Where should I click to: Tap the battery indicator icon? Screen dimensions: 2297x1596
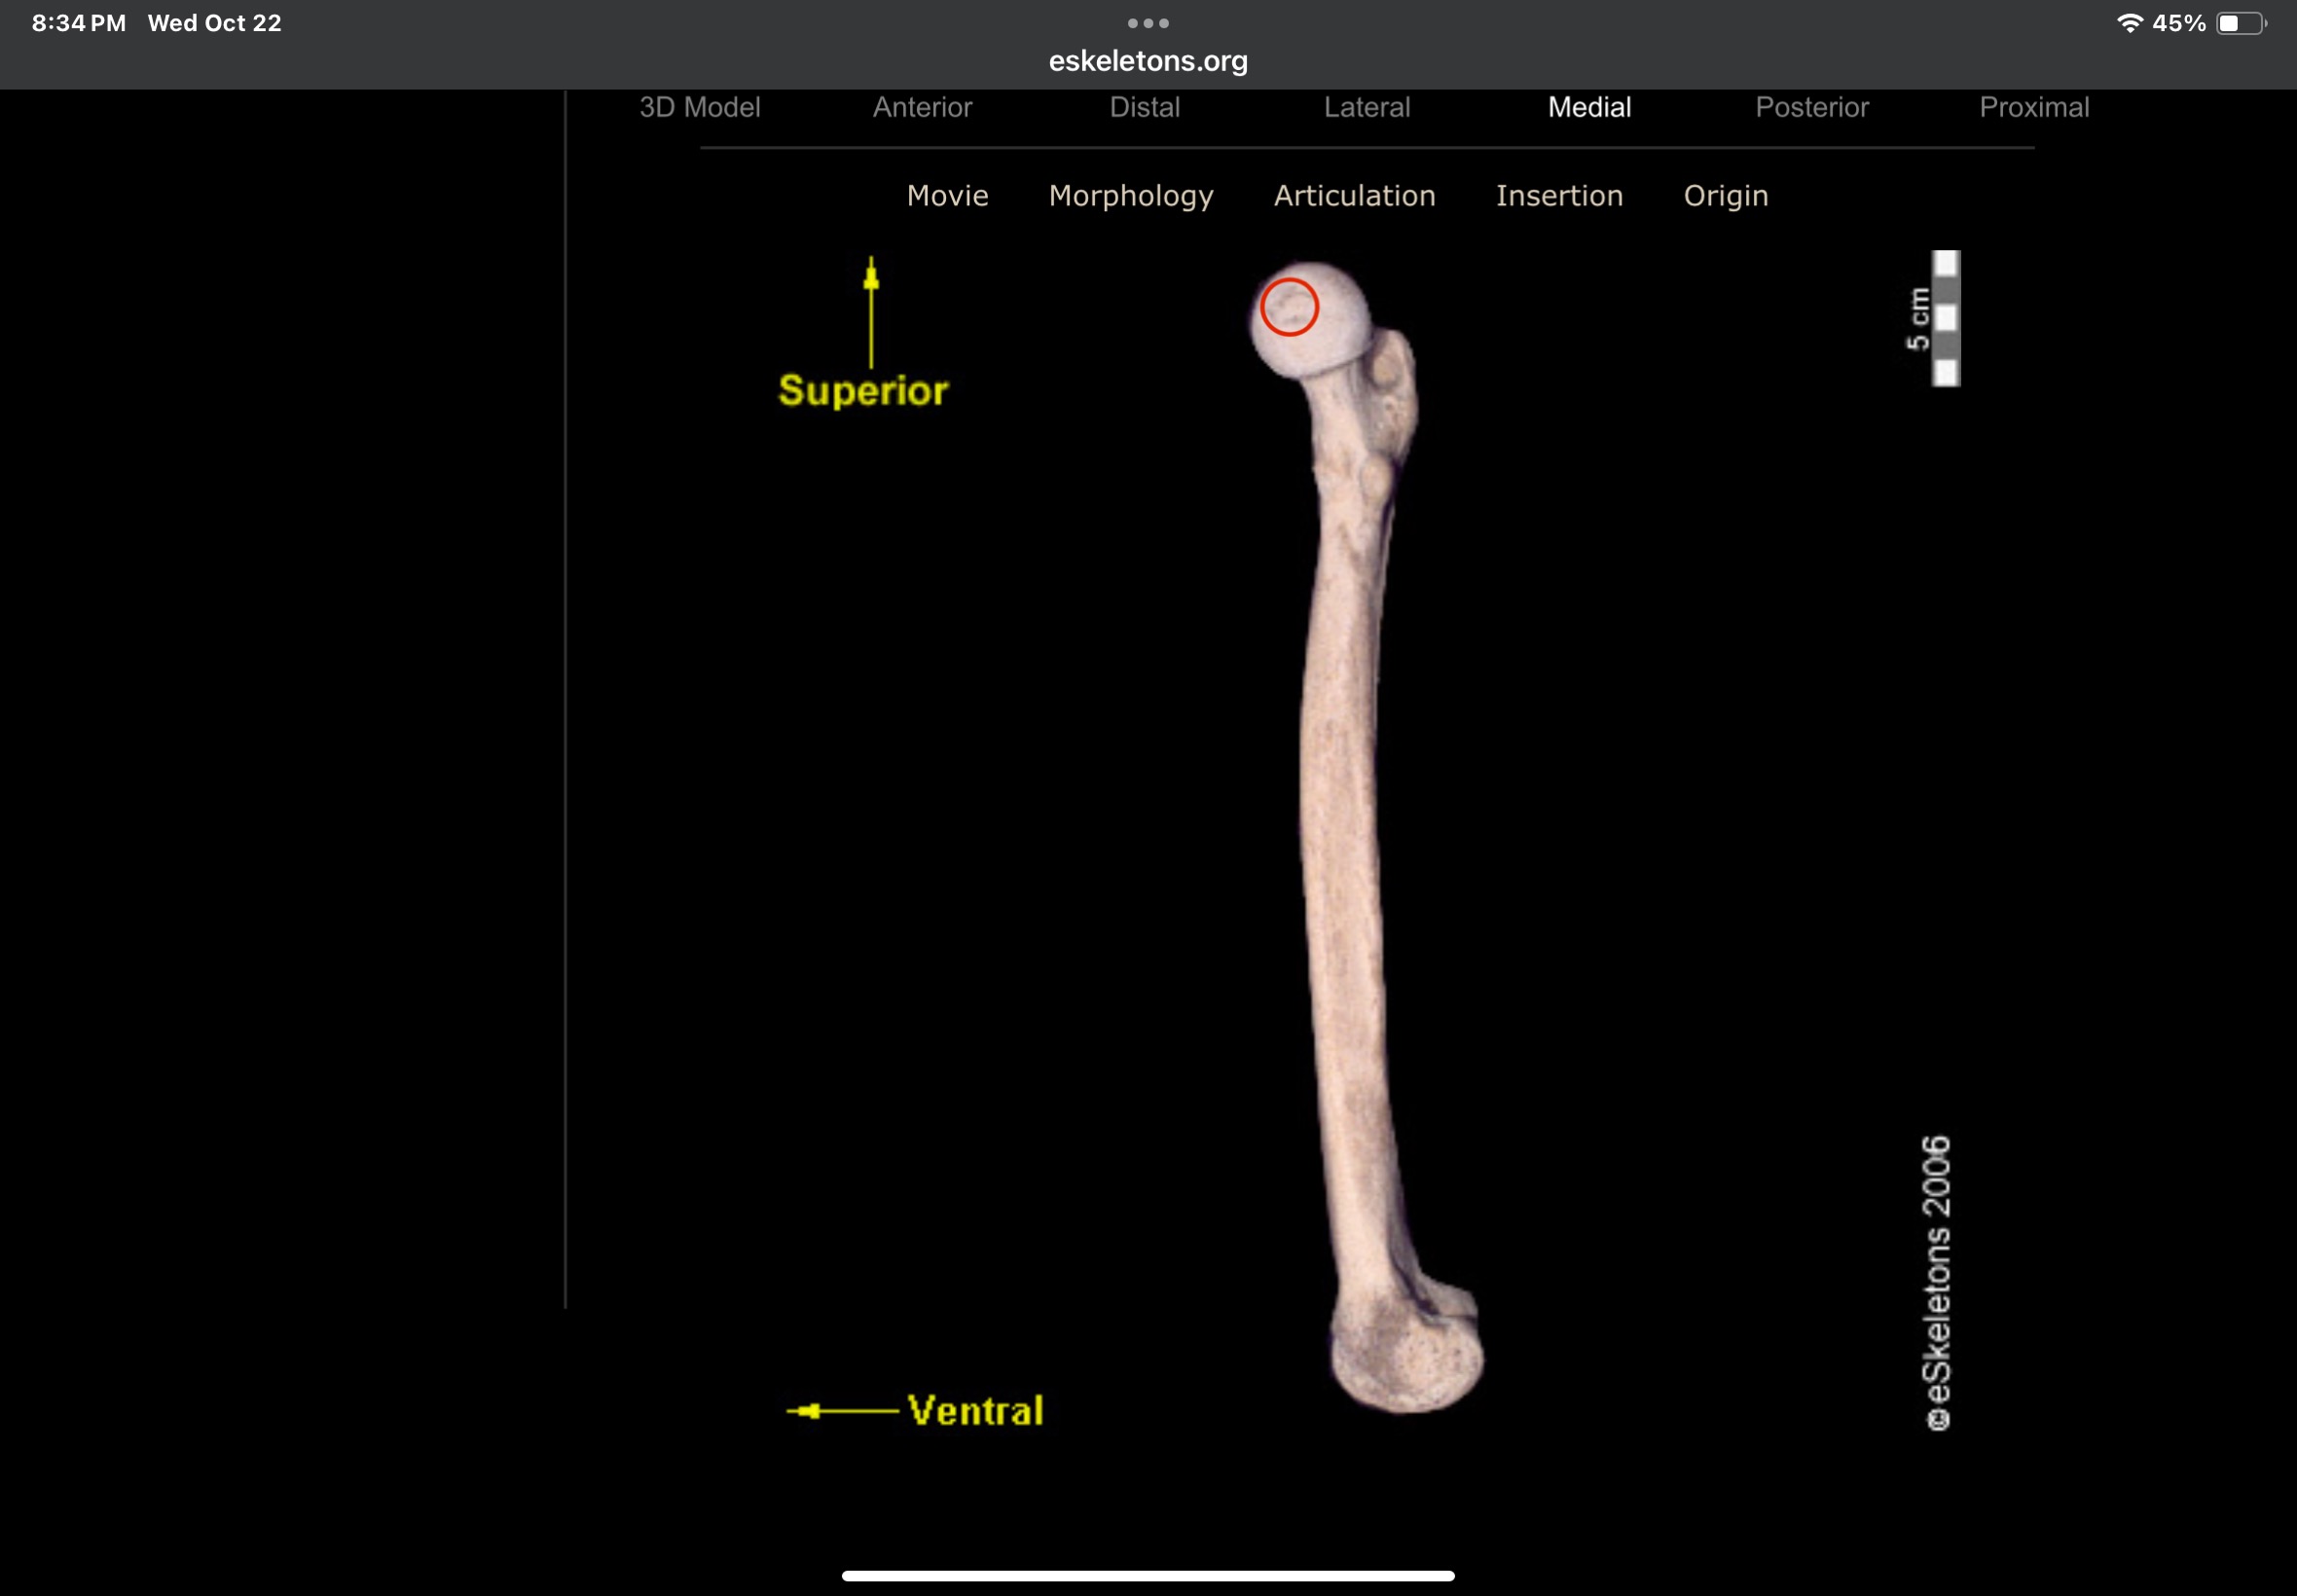coord(2240,23)
